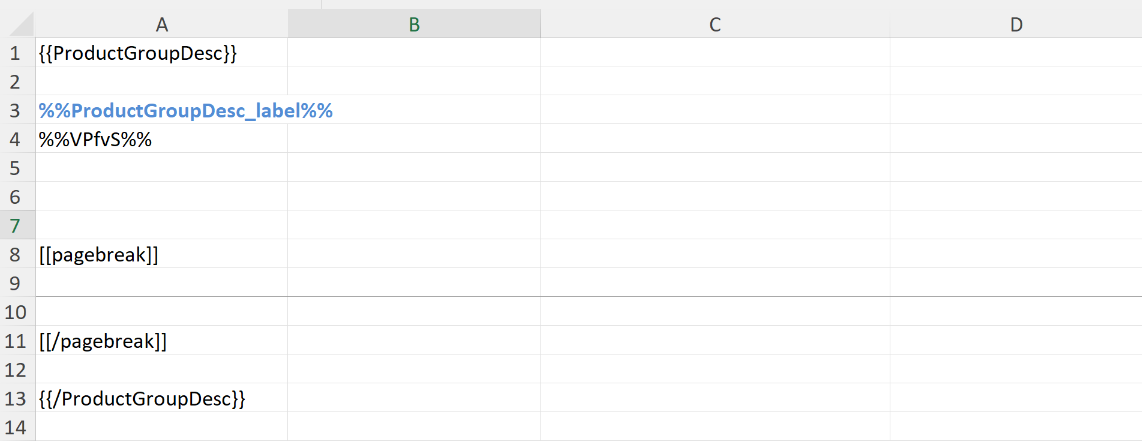Select the %%ProductGroupDesc_label%% cell
Screen dimensions: 1142x441
185,111
